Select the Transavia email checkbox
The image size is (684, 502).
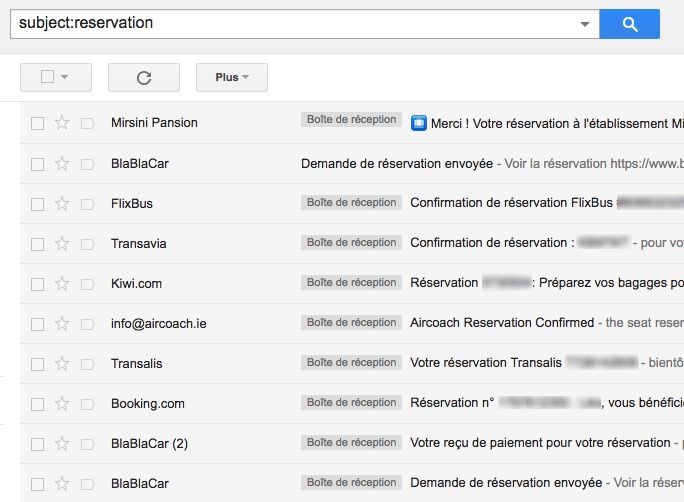click(37, 243)
